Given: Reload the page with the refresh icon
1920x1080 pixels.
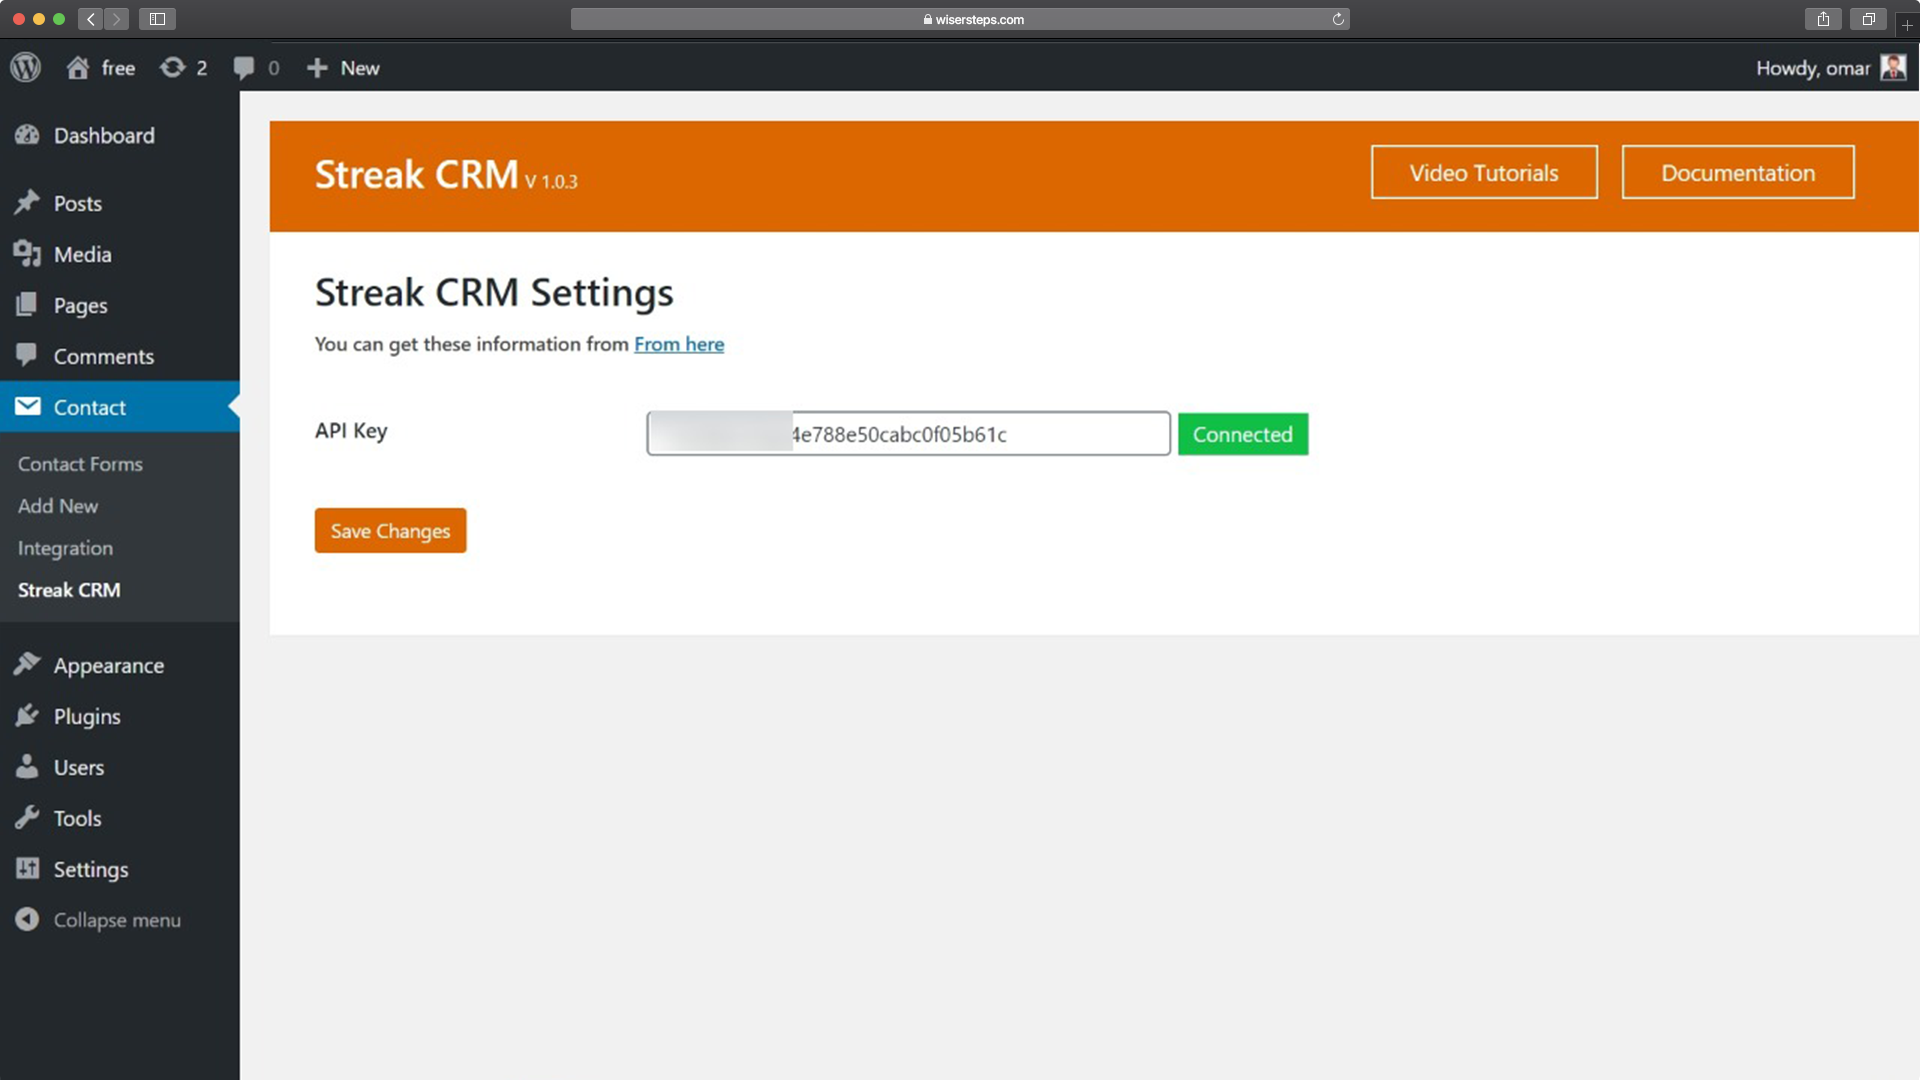Looking at the screenshot, I should [x=1337, y=19].
